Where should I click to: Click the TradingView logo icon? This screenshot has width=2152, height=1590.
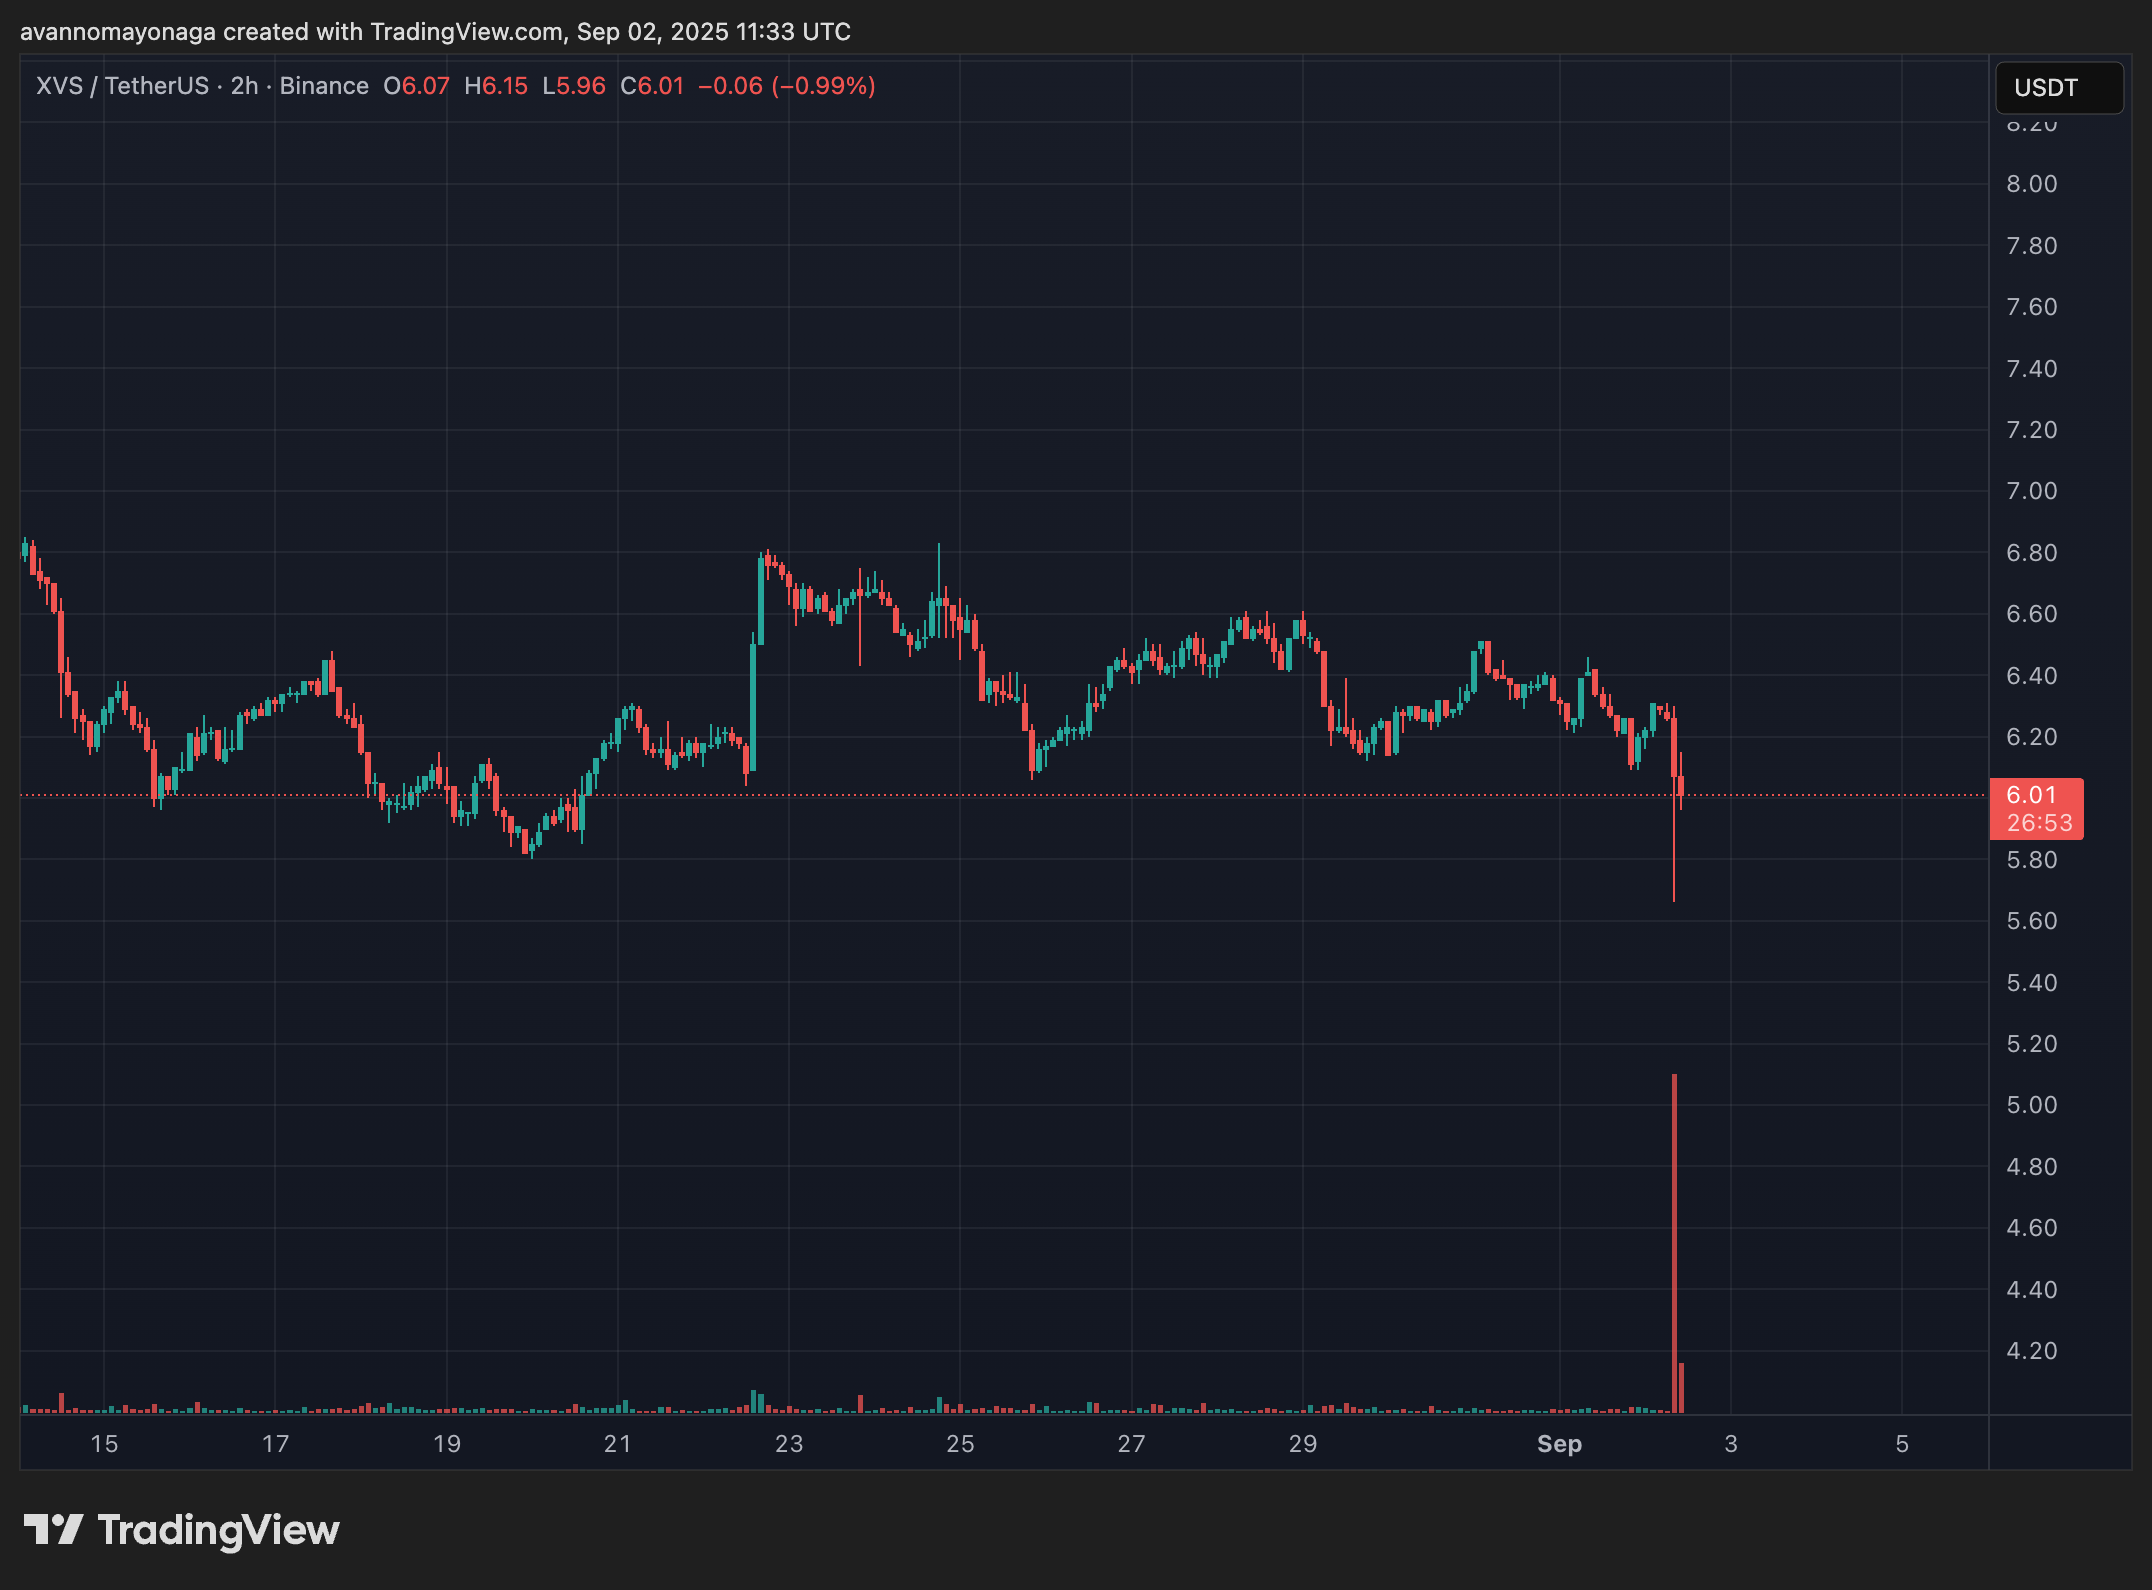(x=53, y=1529)
